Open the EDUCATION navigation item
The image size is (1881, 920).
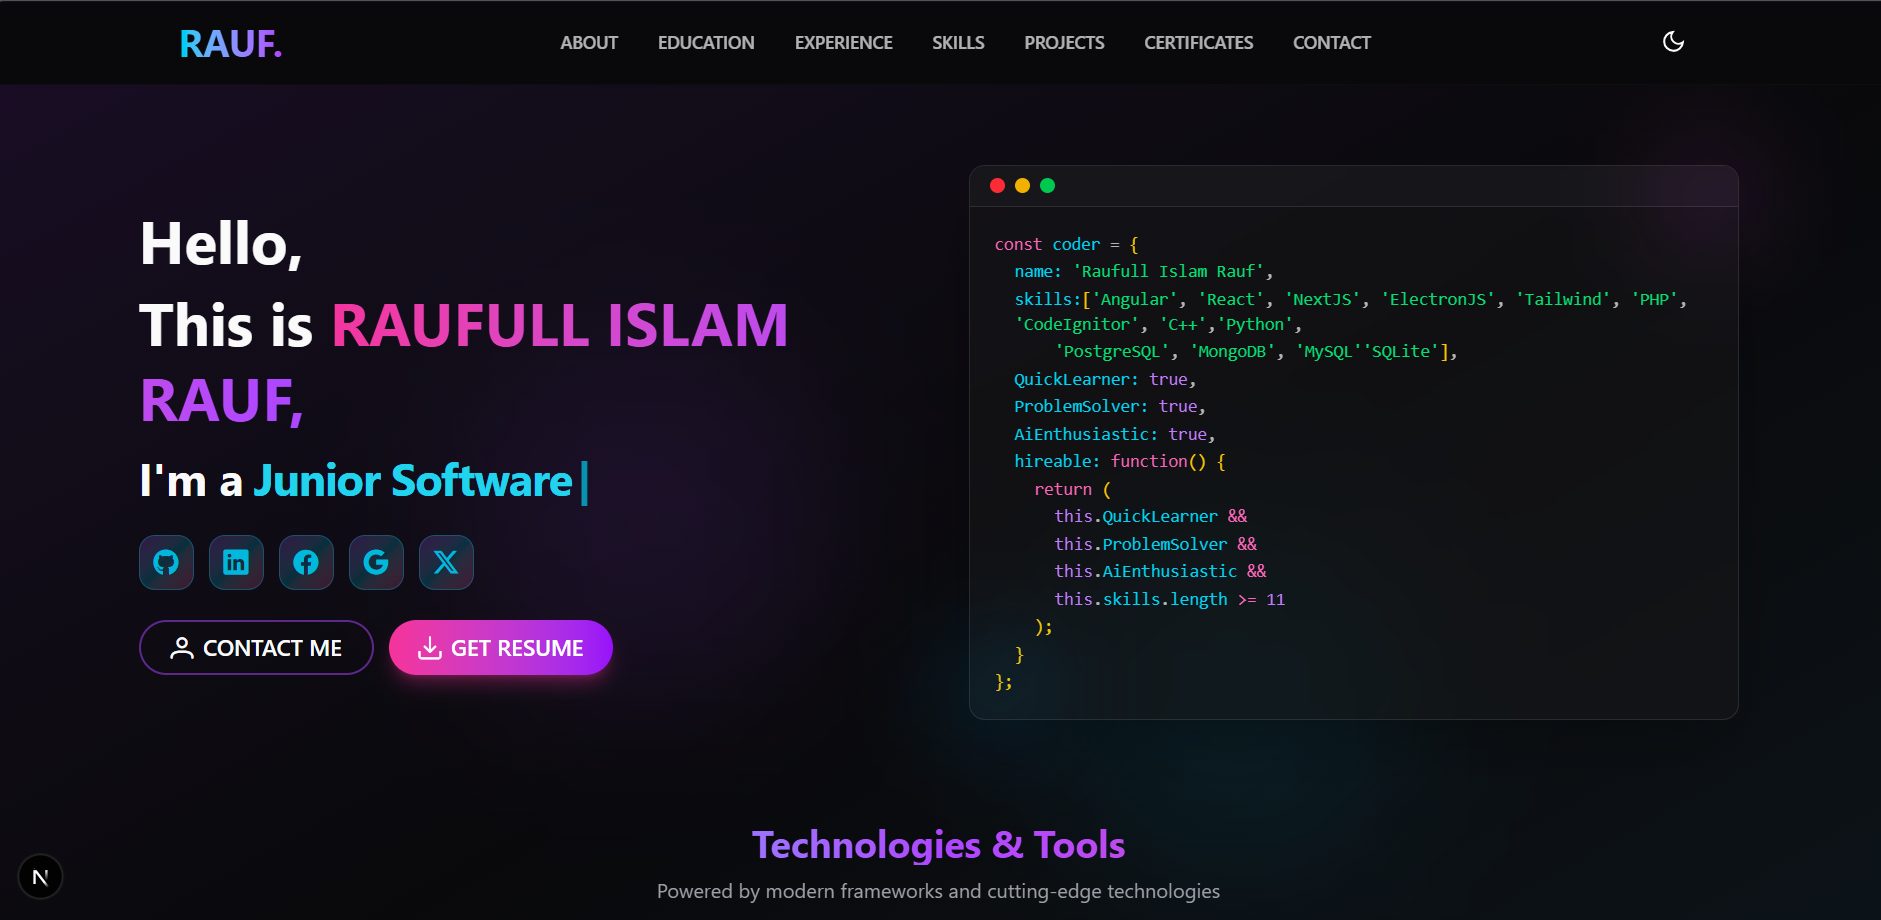[x=705, y=42]
